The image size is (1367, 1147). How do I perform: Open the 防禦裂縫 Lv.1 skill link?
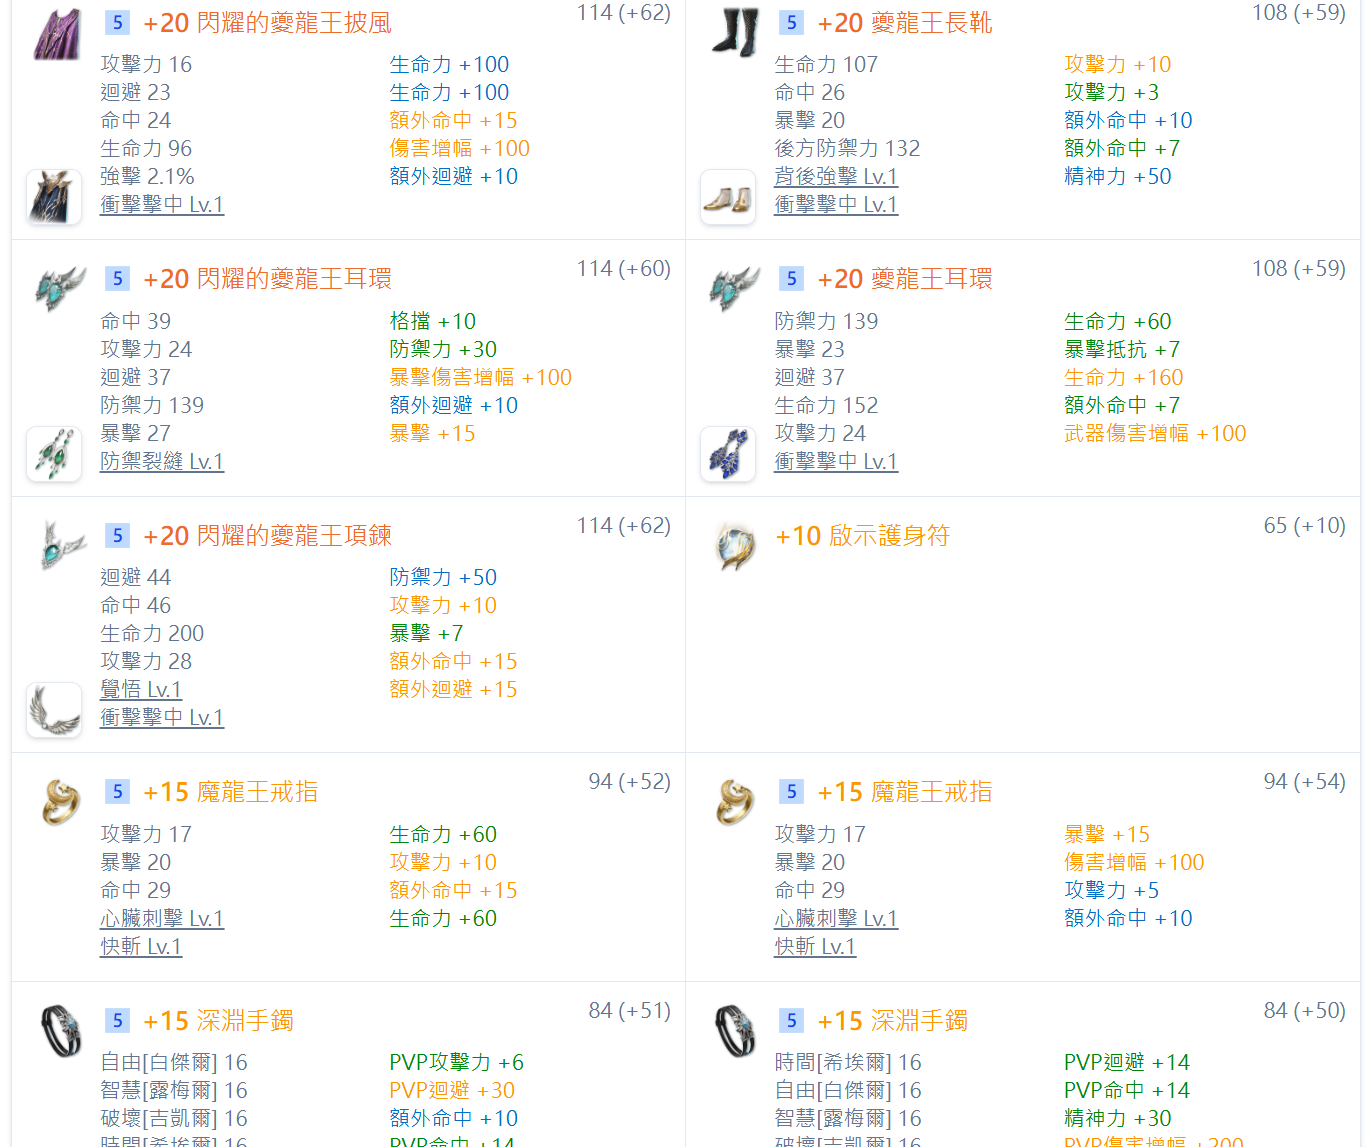[162, 462]
